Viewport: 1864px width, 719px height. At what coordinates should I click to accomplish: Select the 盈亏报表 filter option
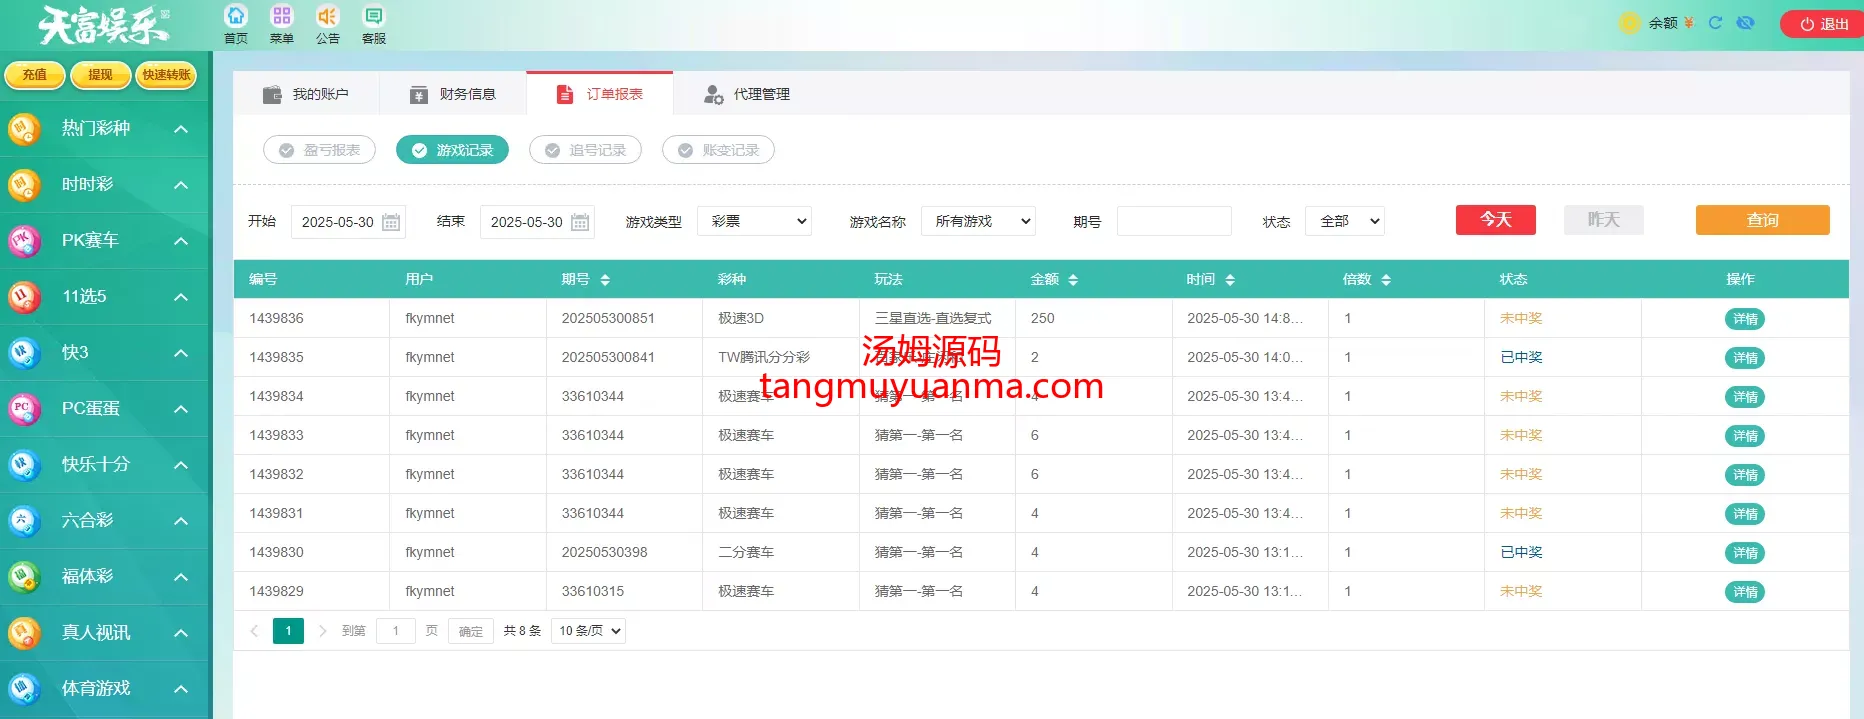(319, 150)
